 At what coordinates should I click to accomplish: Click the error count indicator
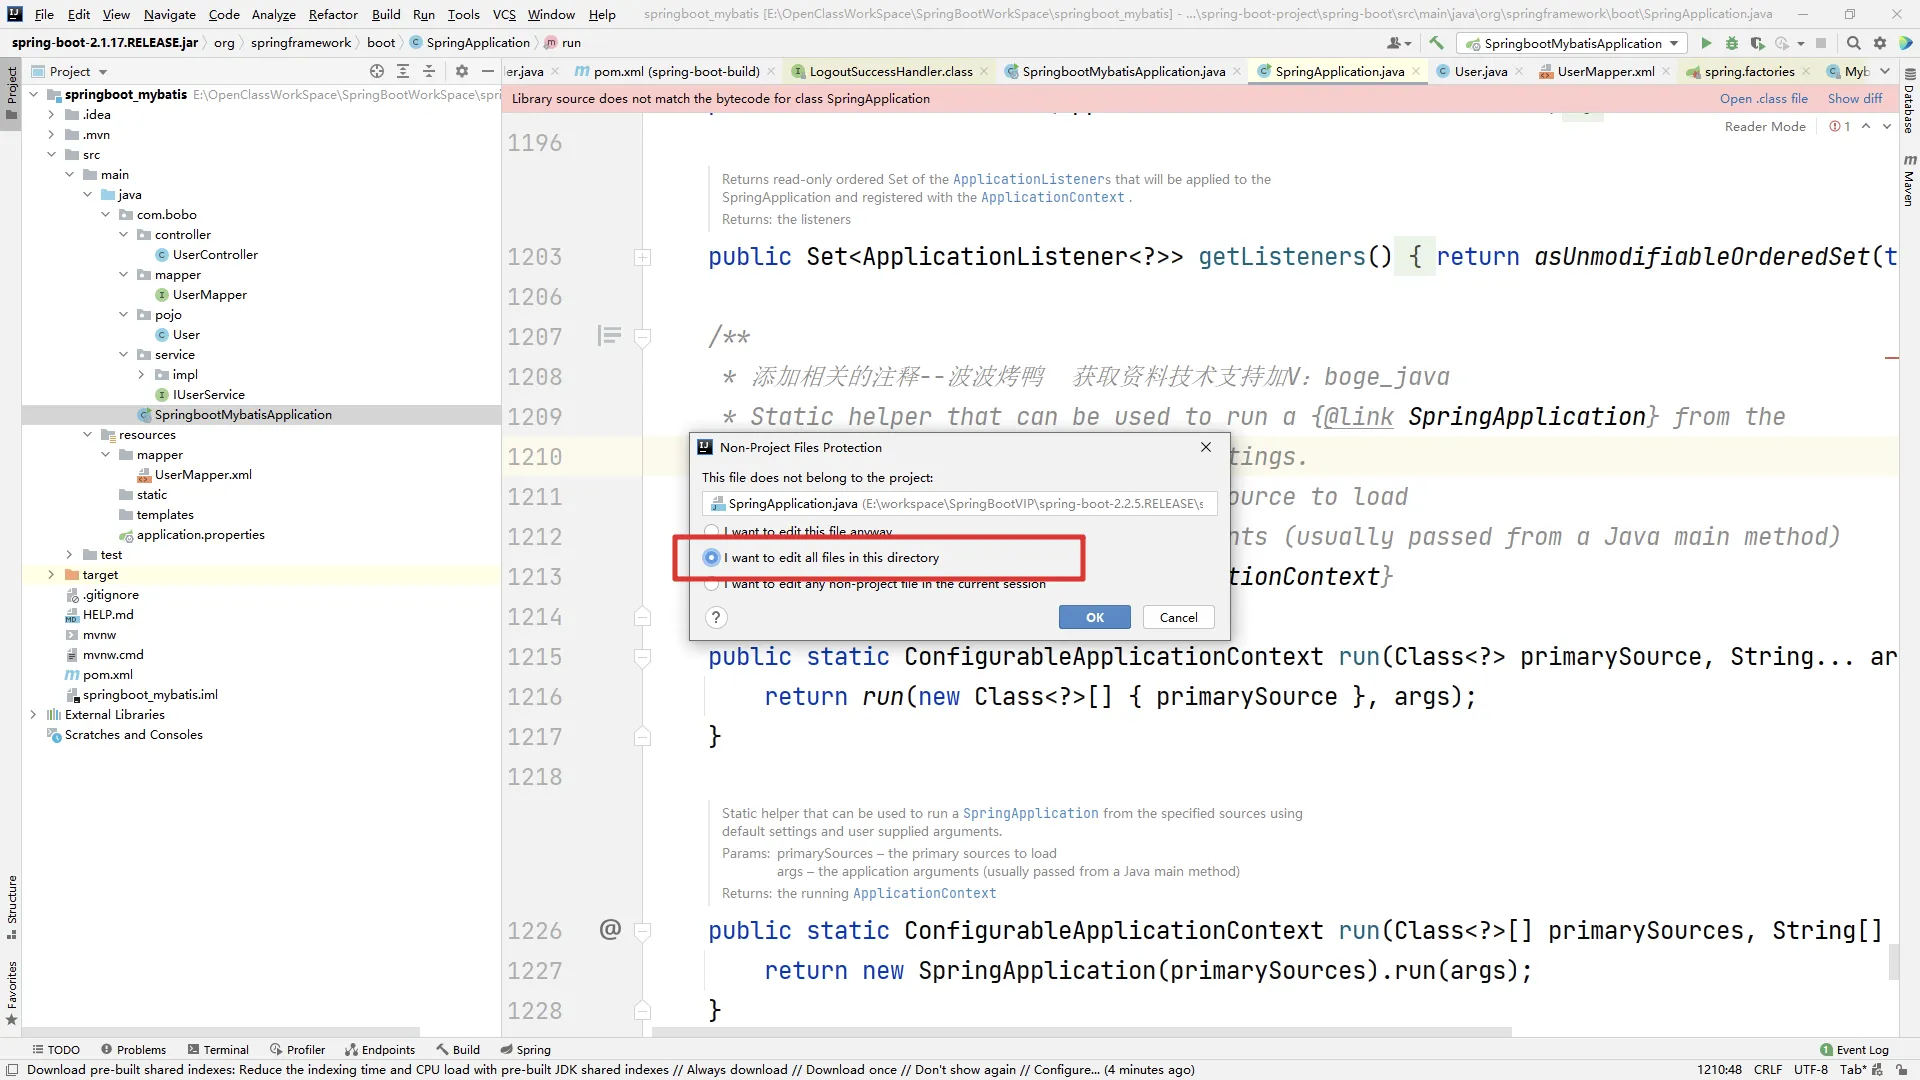click(1840, 126)
